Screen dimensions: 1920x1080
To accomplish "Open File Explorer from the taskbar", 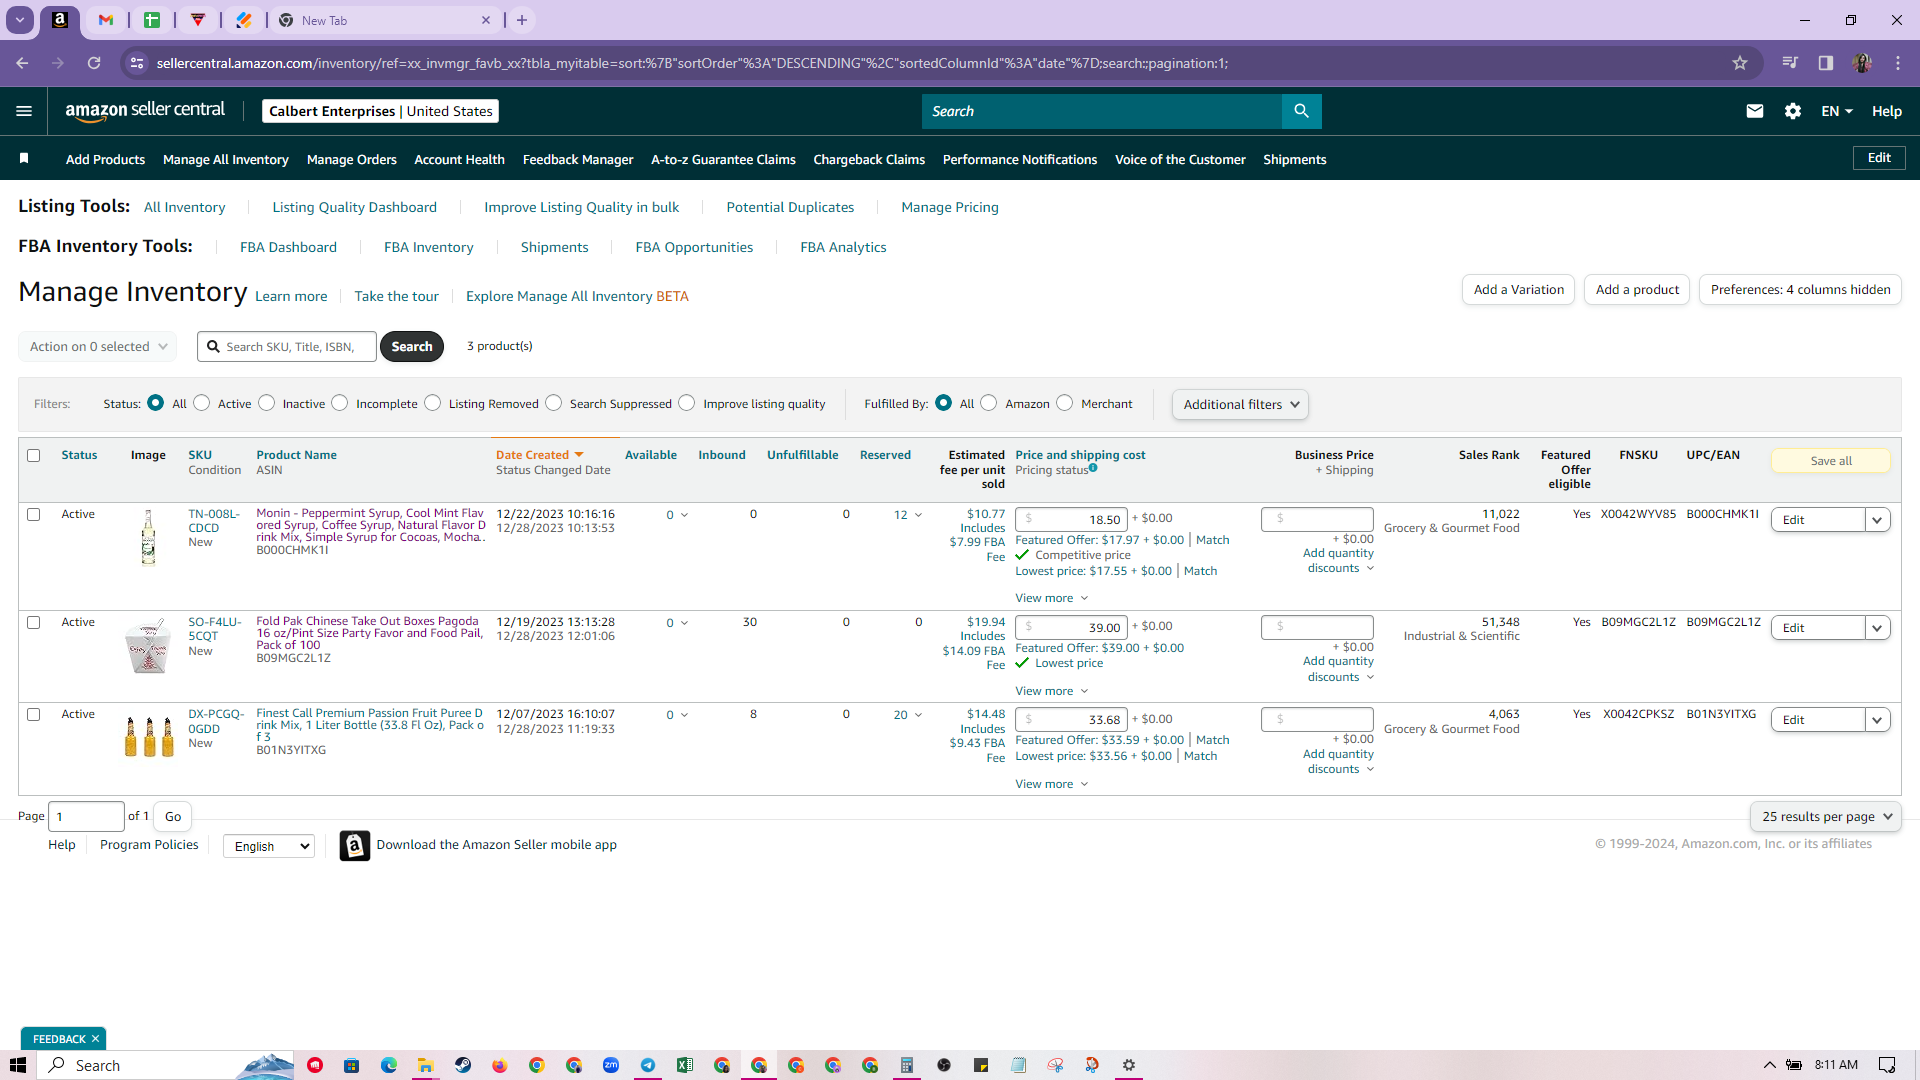I will [x=426, y=1065].
